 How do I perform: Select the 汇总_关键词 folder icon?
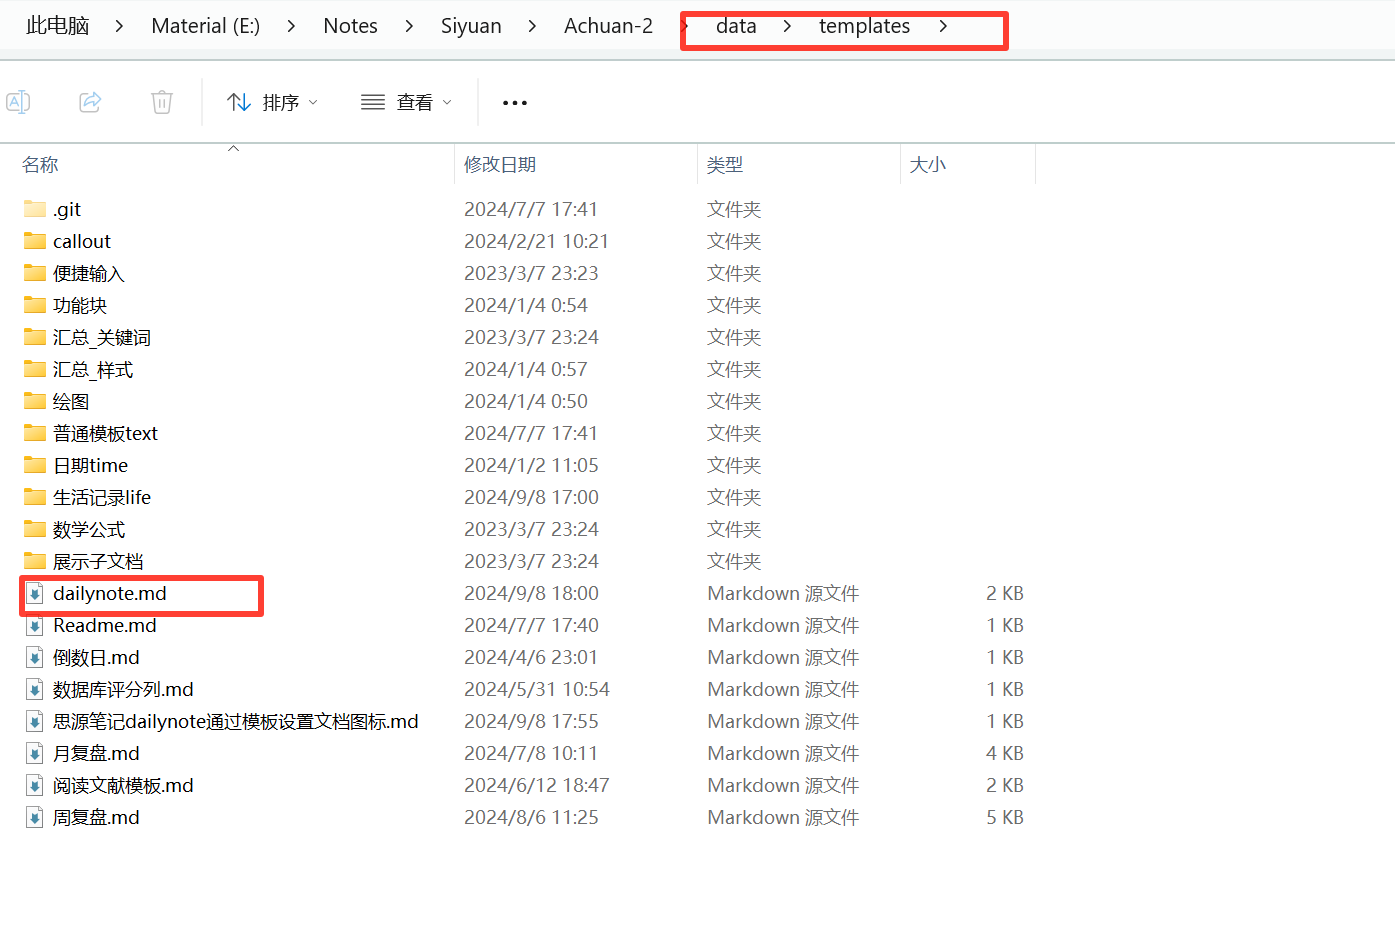click(35, 337)
